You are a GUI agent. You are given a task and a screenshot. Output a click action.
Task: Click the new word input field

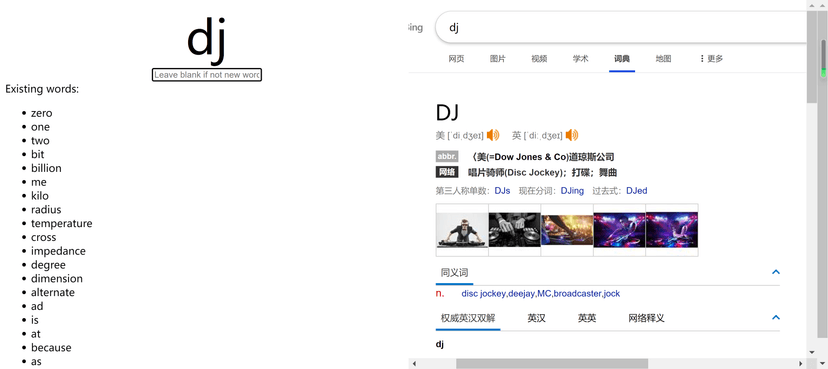click(207, 75)
